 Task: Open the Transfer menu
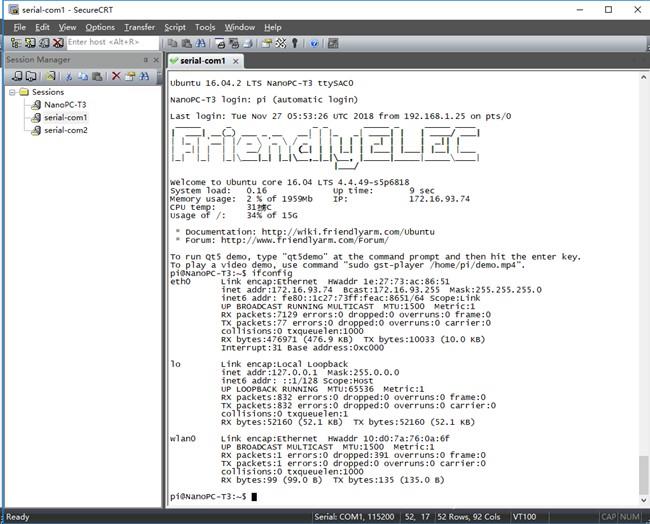click(139, 27)
